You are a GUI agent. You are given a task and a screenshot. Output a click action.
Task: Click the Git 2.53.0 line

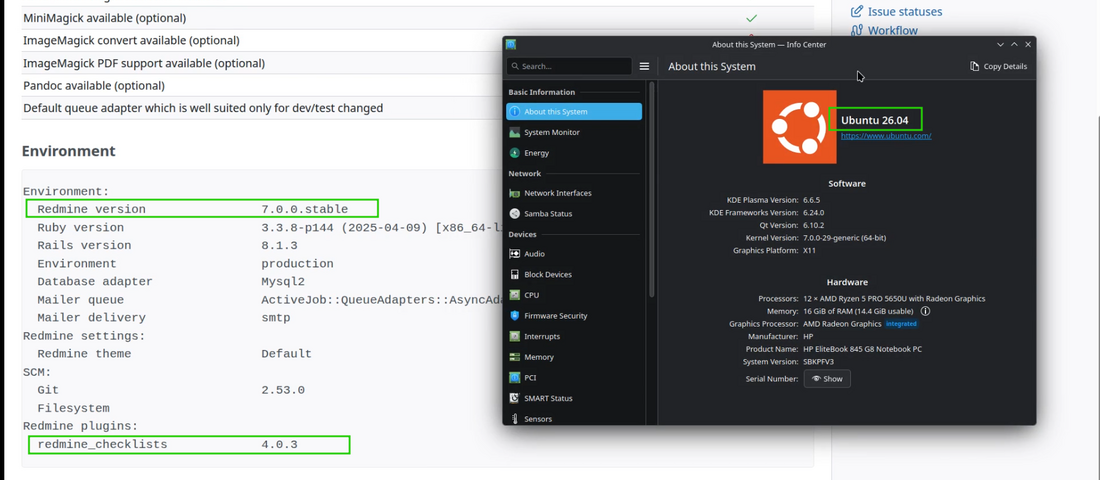pos(170,390)
